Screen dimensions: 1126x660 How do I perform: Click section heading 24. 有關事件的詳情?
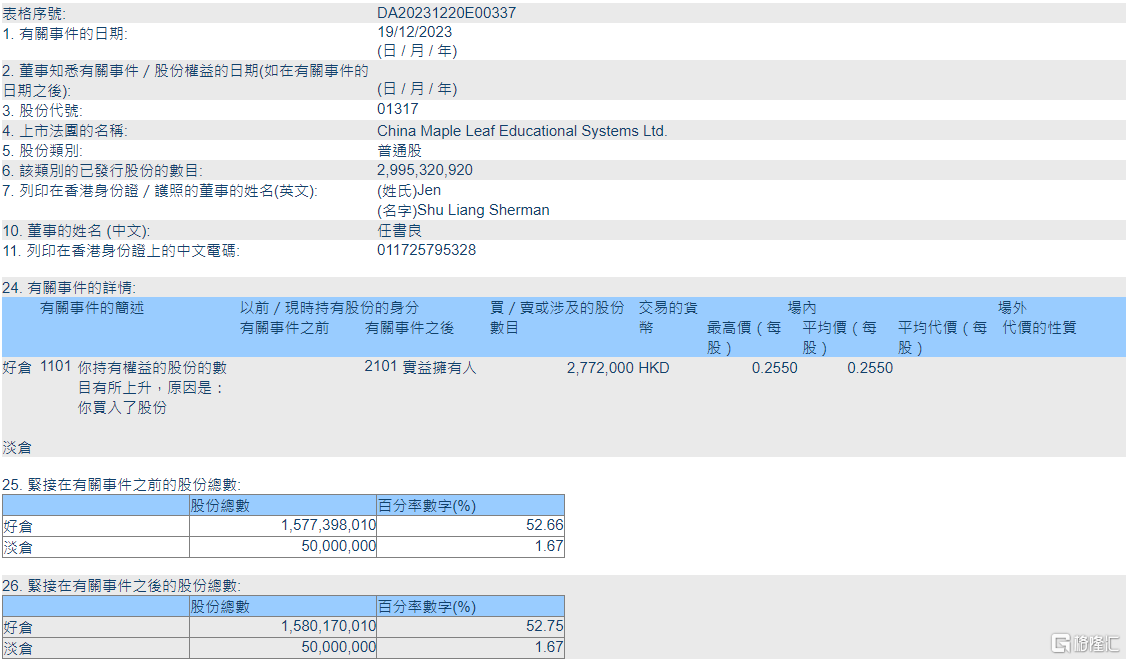[x=69, y=288]
